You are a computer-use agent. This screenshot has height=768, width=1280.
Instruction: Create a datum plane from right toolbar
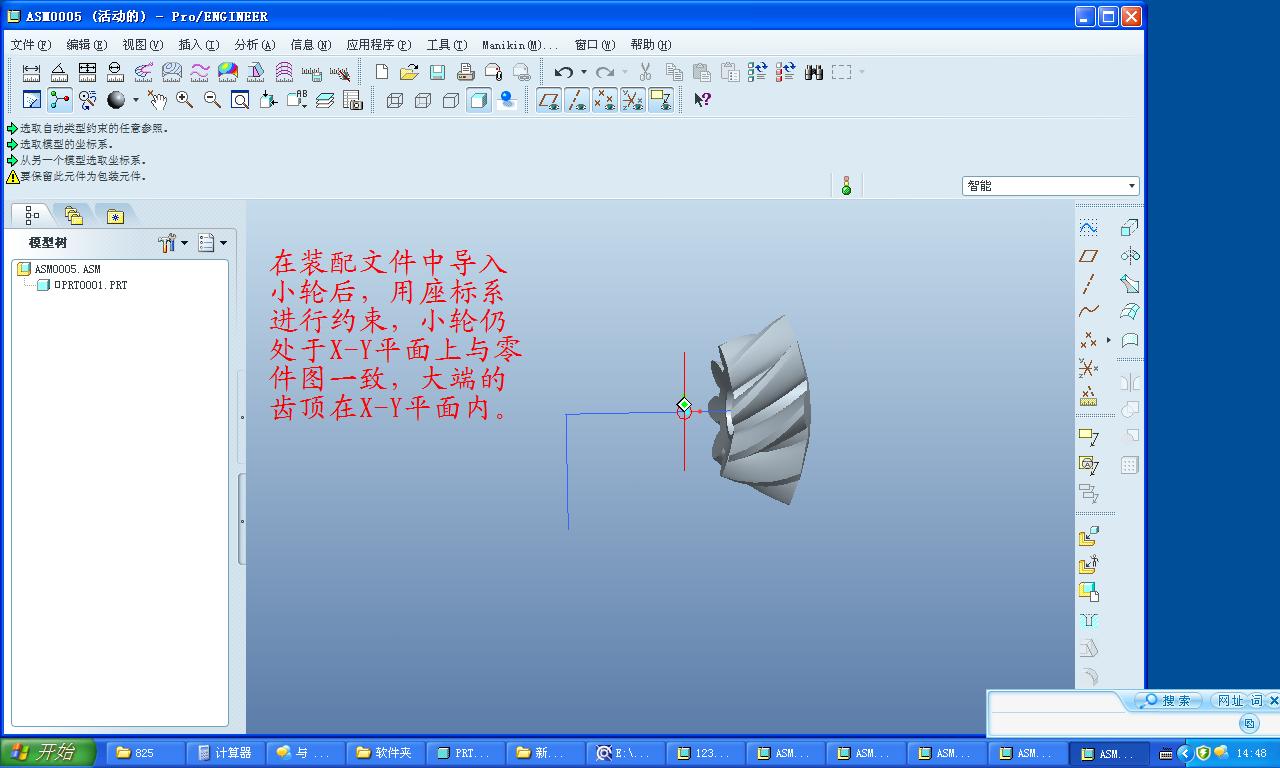pyautogui.click(x=1088, y=256)
